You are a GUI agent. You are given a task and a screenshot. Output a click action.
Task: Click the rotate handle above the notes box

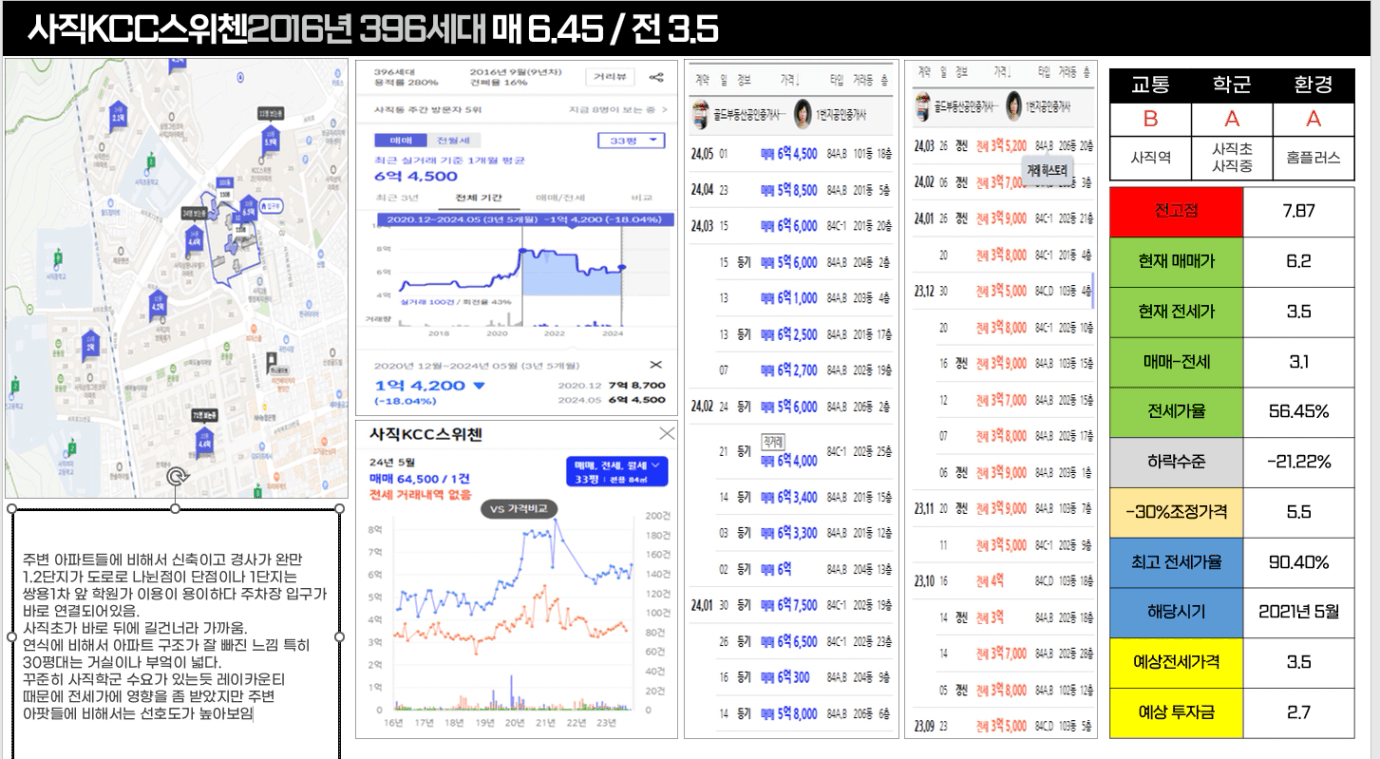pos(177,476)
